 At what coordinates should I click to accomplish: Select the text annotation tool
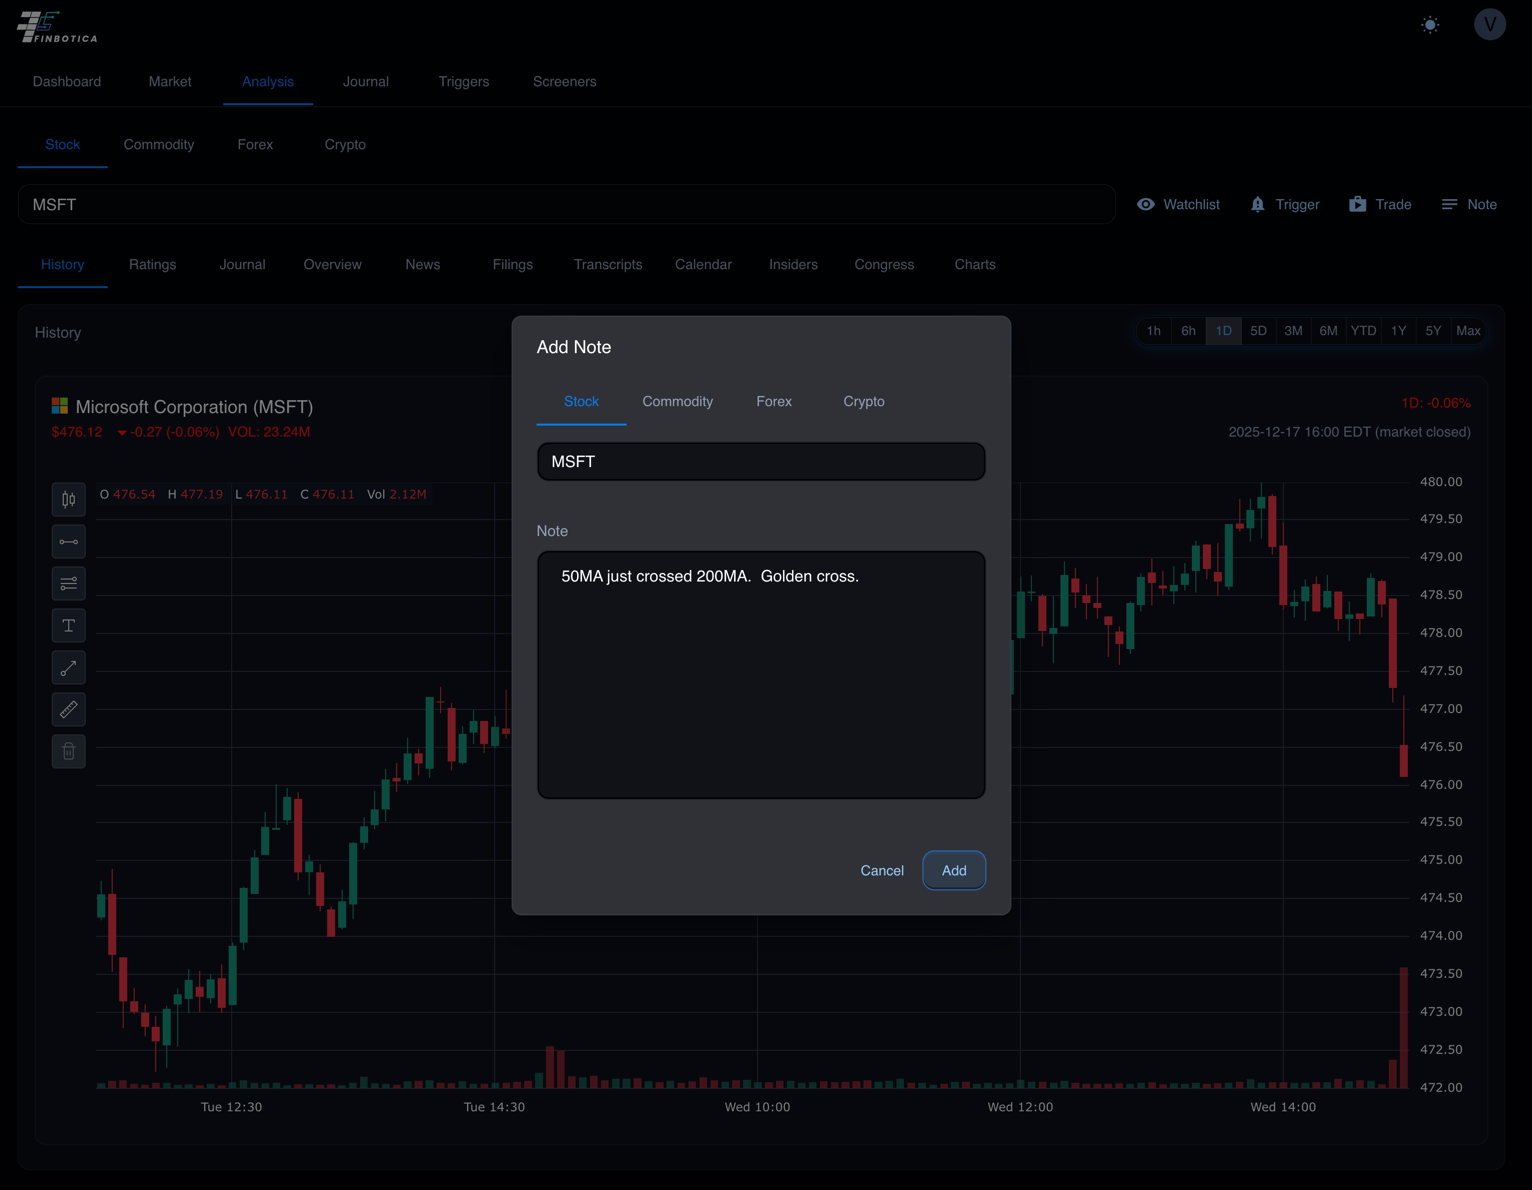point(68,626)
